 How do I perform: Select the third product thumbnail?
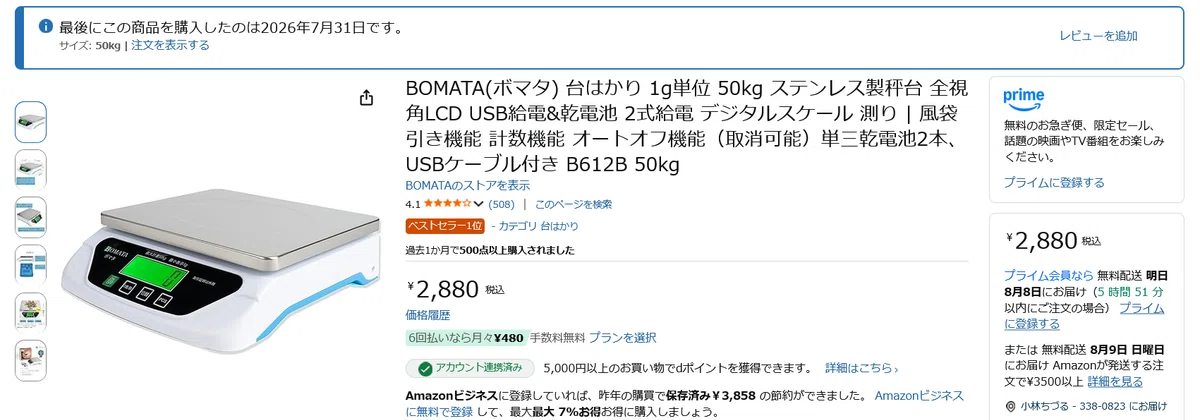click(x=30, y=217)
